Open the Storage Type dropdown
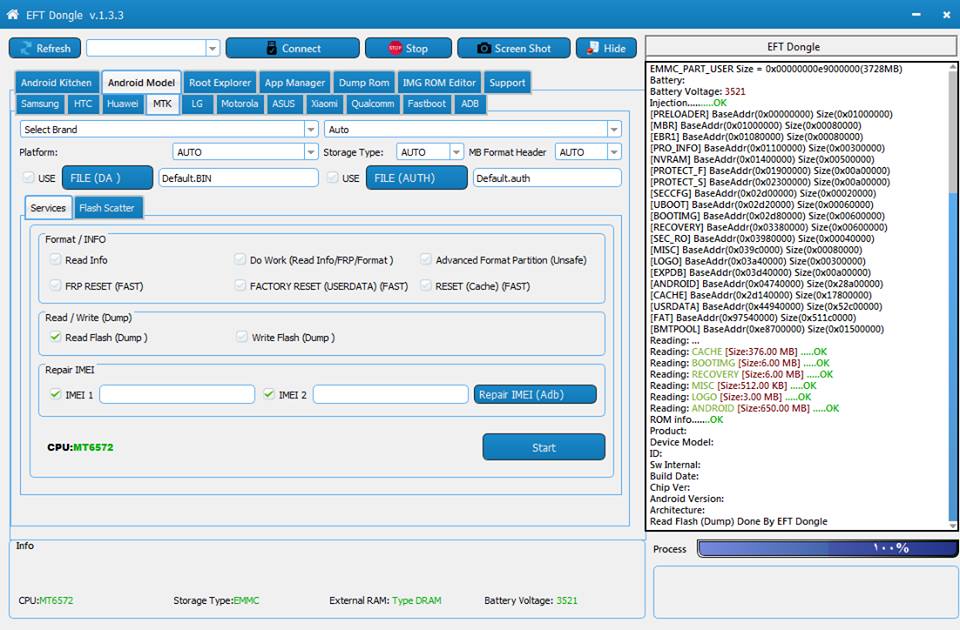Image resolution: width=960 pixels, height=630 pixels. click(456, 152)
